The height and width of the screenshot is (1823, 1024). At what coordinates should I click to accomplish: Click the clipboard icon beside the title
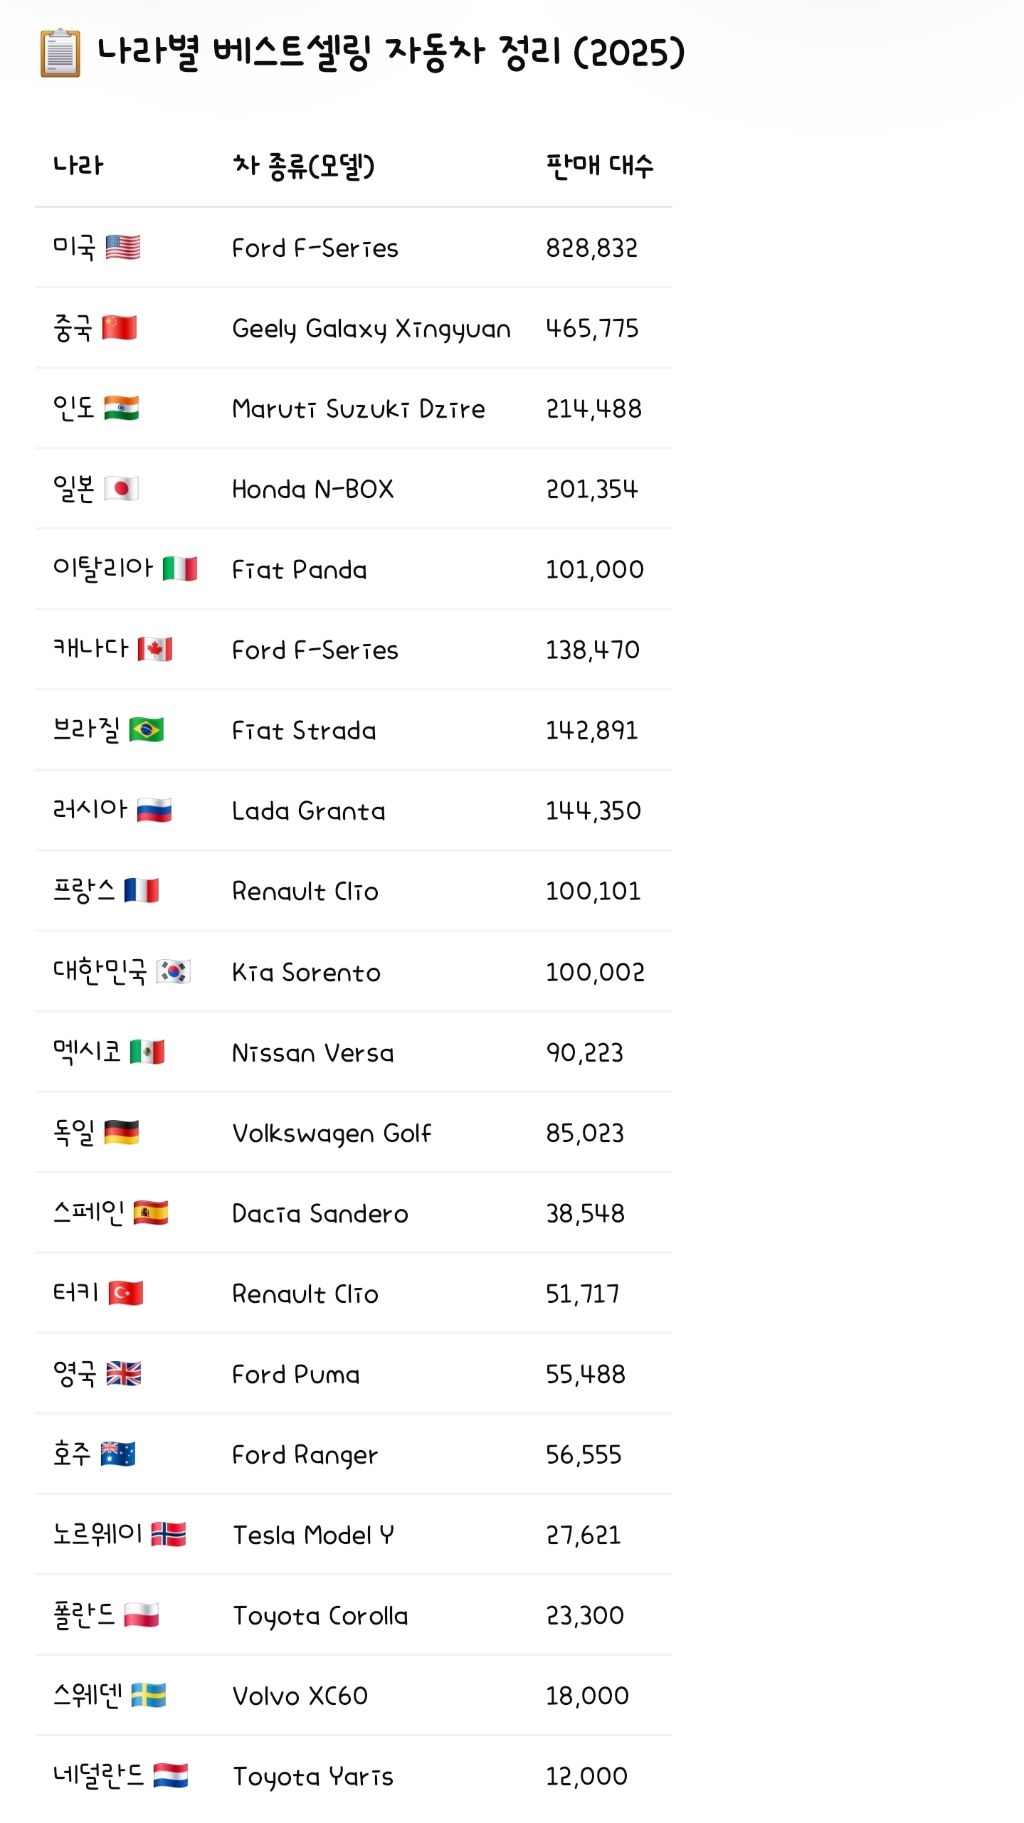pos(60,53)
